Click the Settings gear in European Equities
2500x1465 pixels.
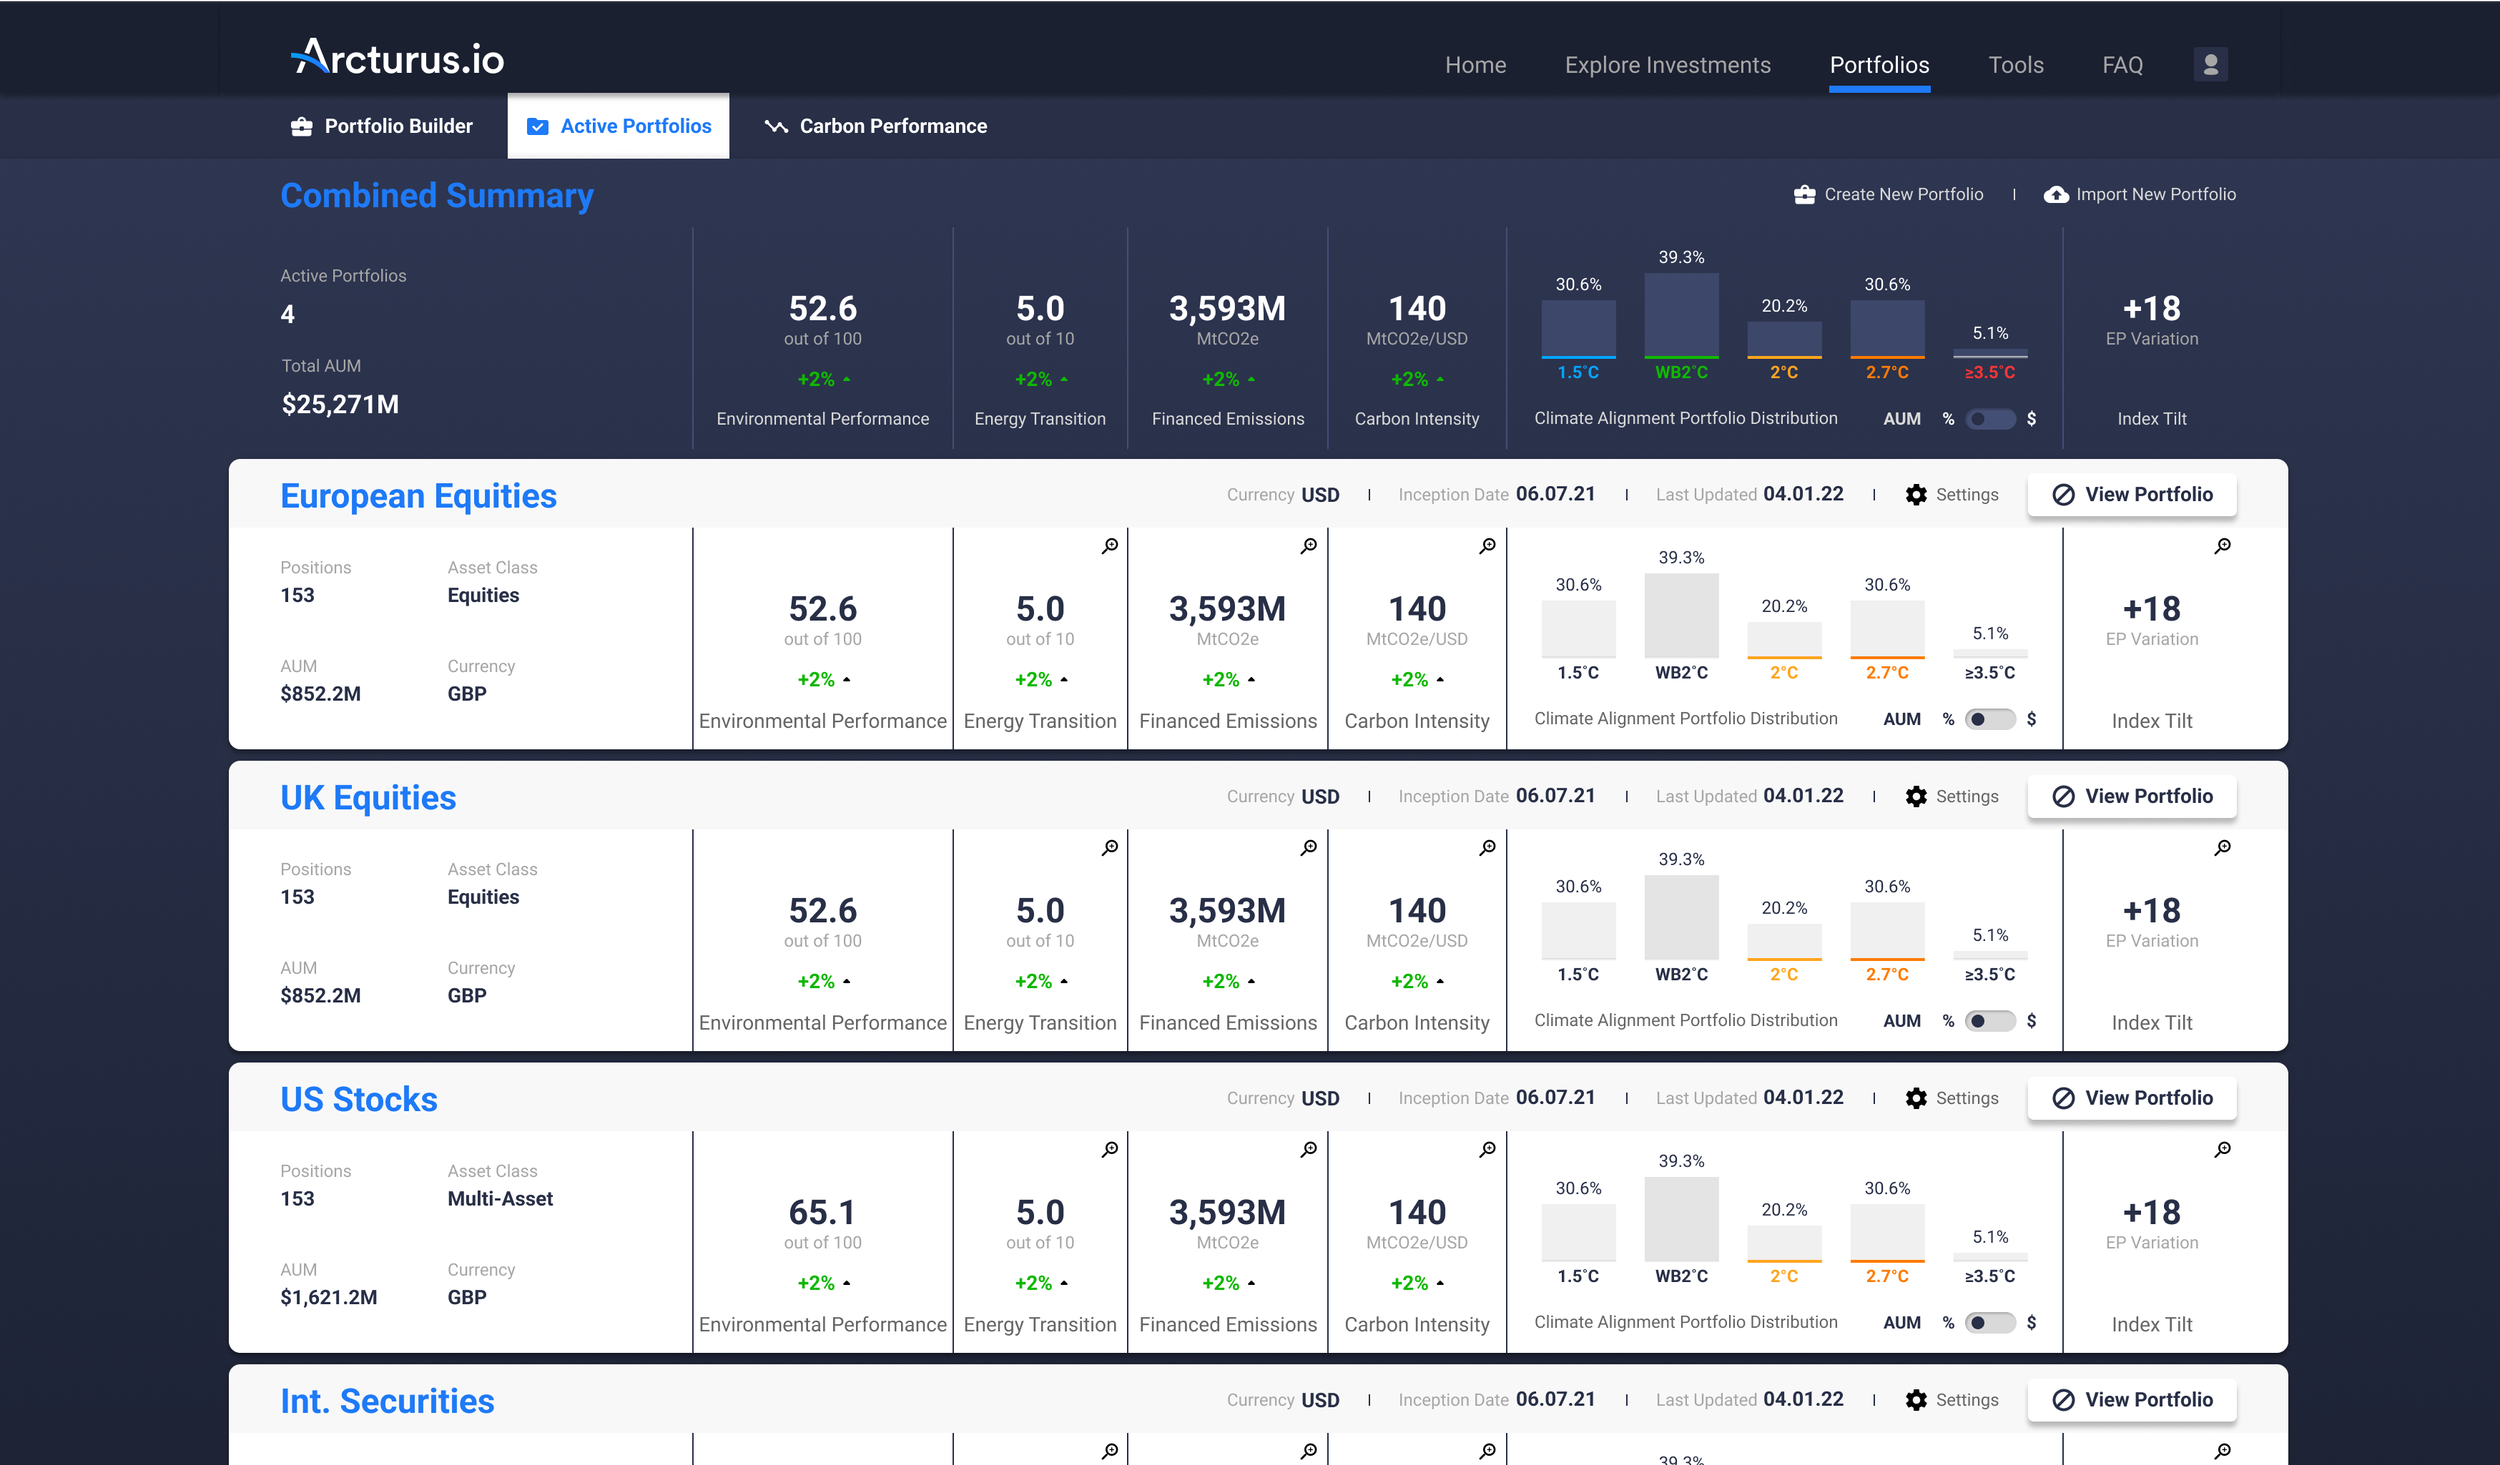pos(1915,495)
